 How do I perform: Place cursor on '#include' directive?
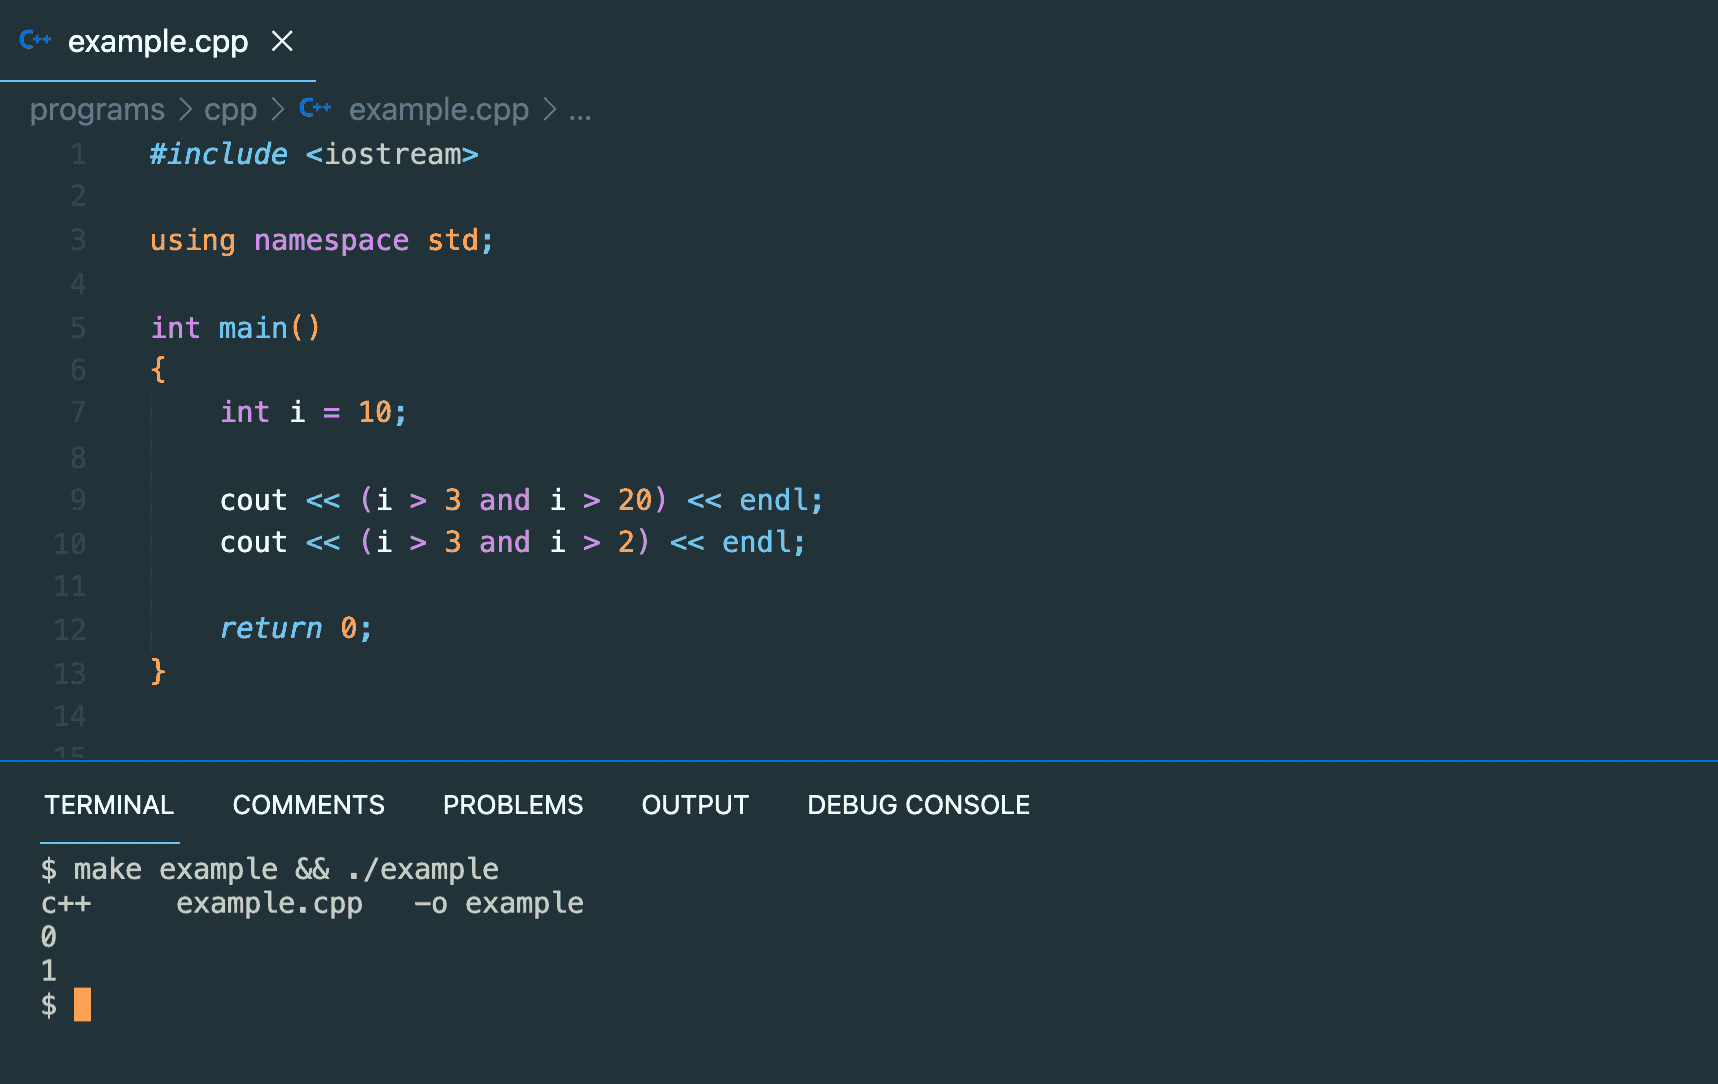pyautogui.click(x=219, y=154)
